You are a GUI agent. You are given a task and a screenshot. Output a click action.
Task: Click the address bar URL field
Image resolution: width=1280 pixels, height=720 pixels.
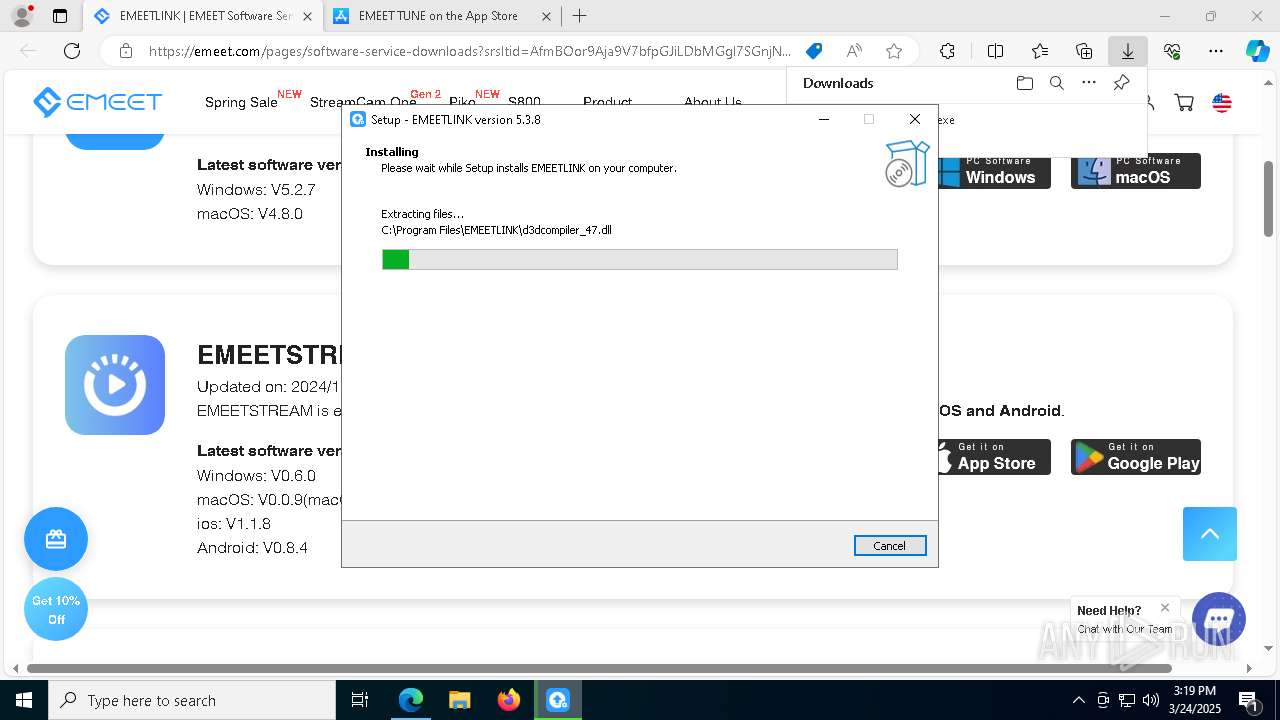[x=470, y=51]
